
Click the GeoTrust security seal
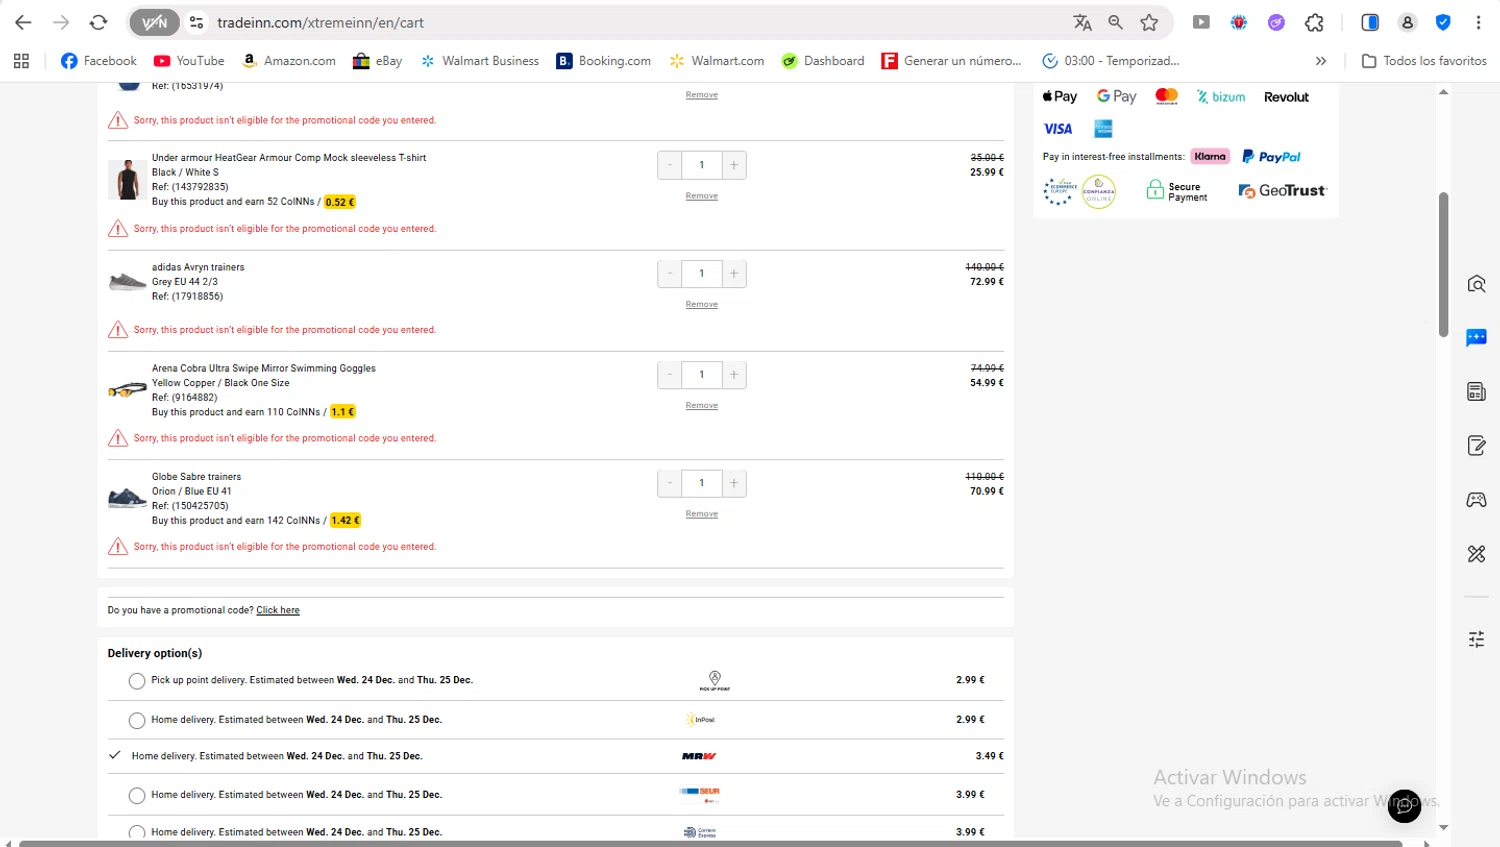1282,191
